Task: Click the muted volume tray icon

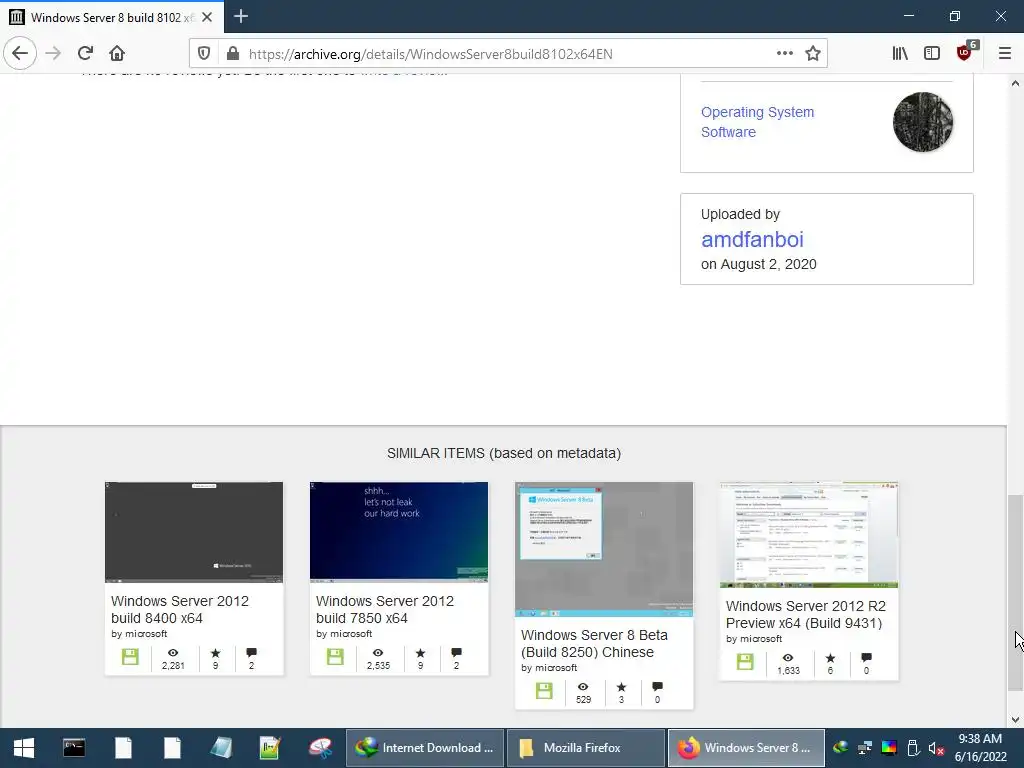Action: tap(936, 748)
